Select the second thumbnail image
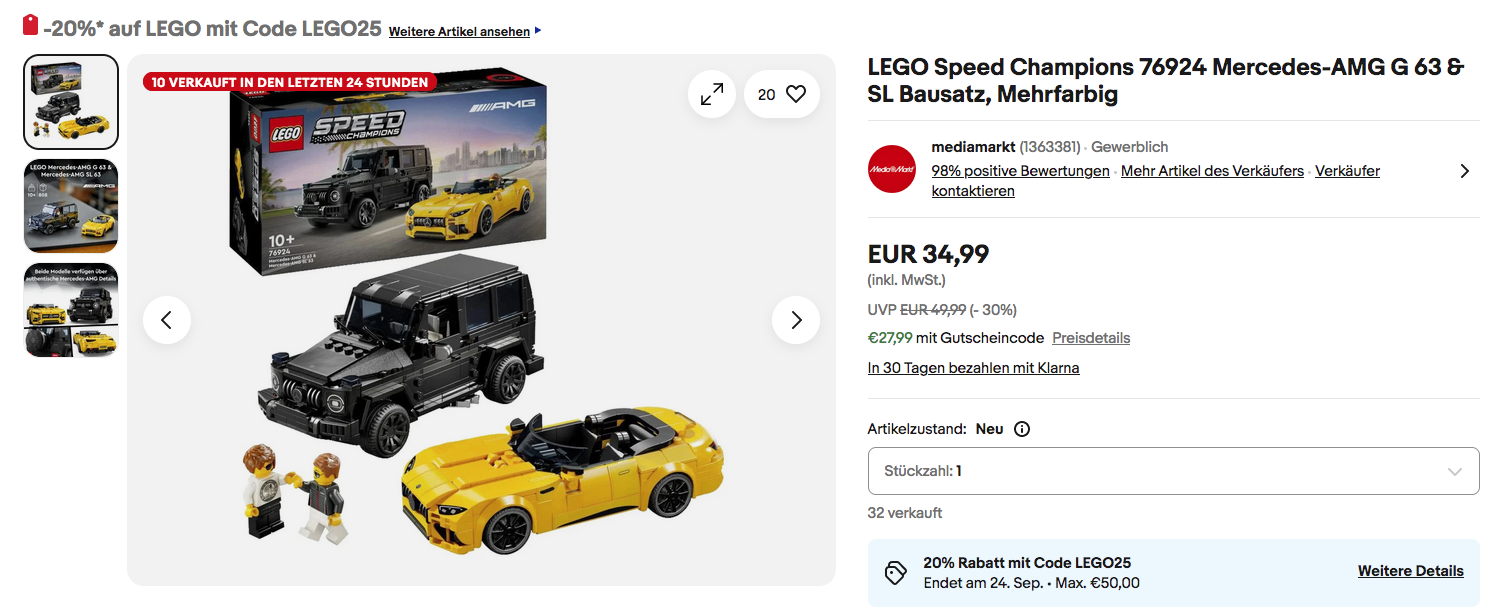This screenshot has height=616, width=1500. [x=71, y=206]
